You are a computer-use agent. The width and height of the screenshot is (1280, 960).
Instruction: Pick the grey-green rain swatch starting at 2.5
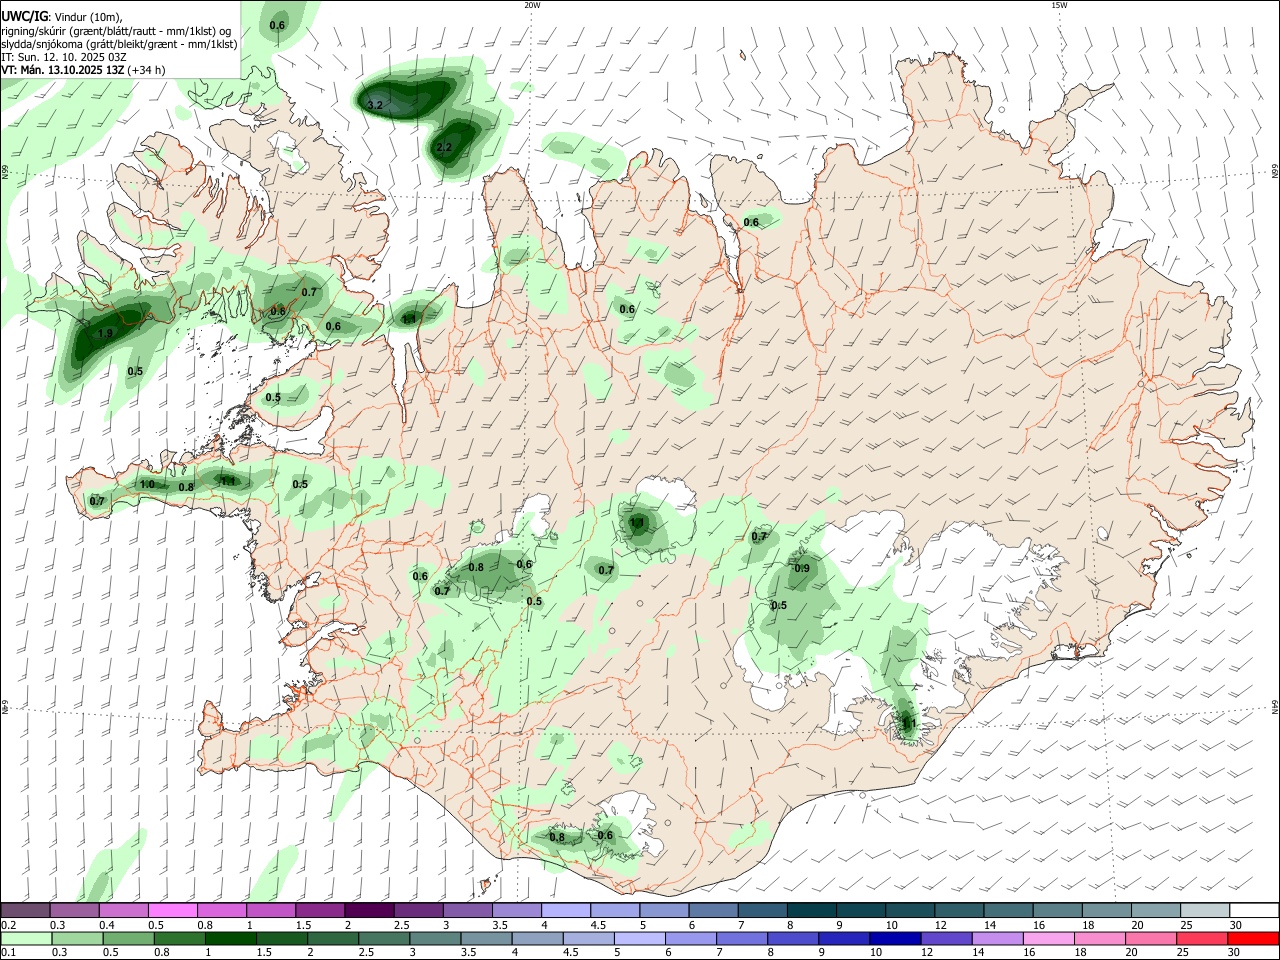click(x=384, y=938)
